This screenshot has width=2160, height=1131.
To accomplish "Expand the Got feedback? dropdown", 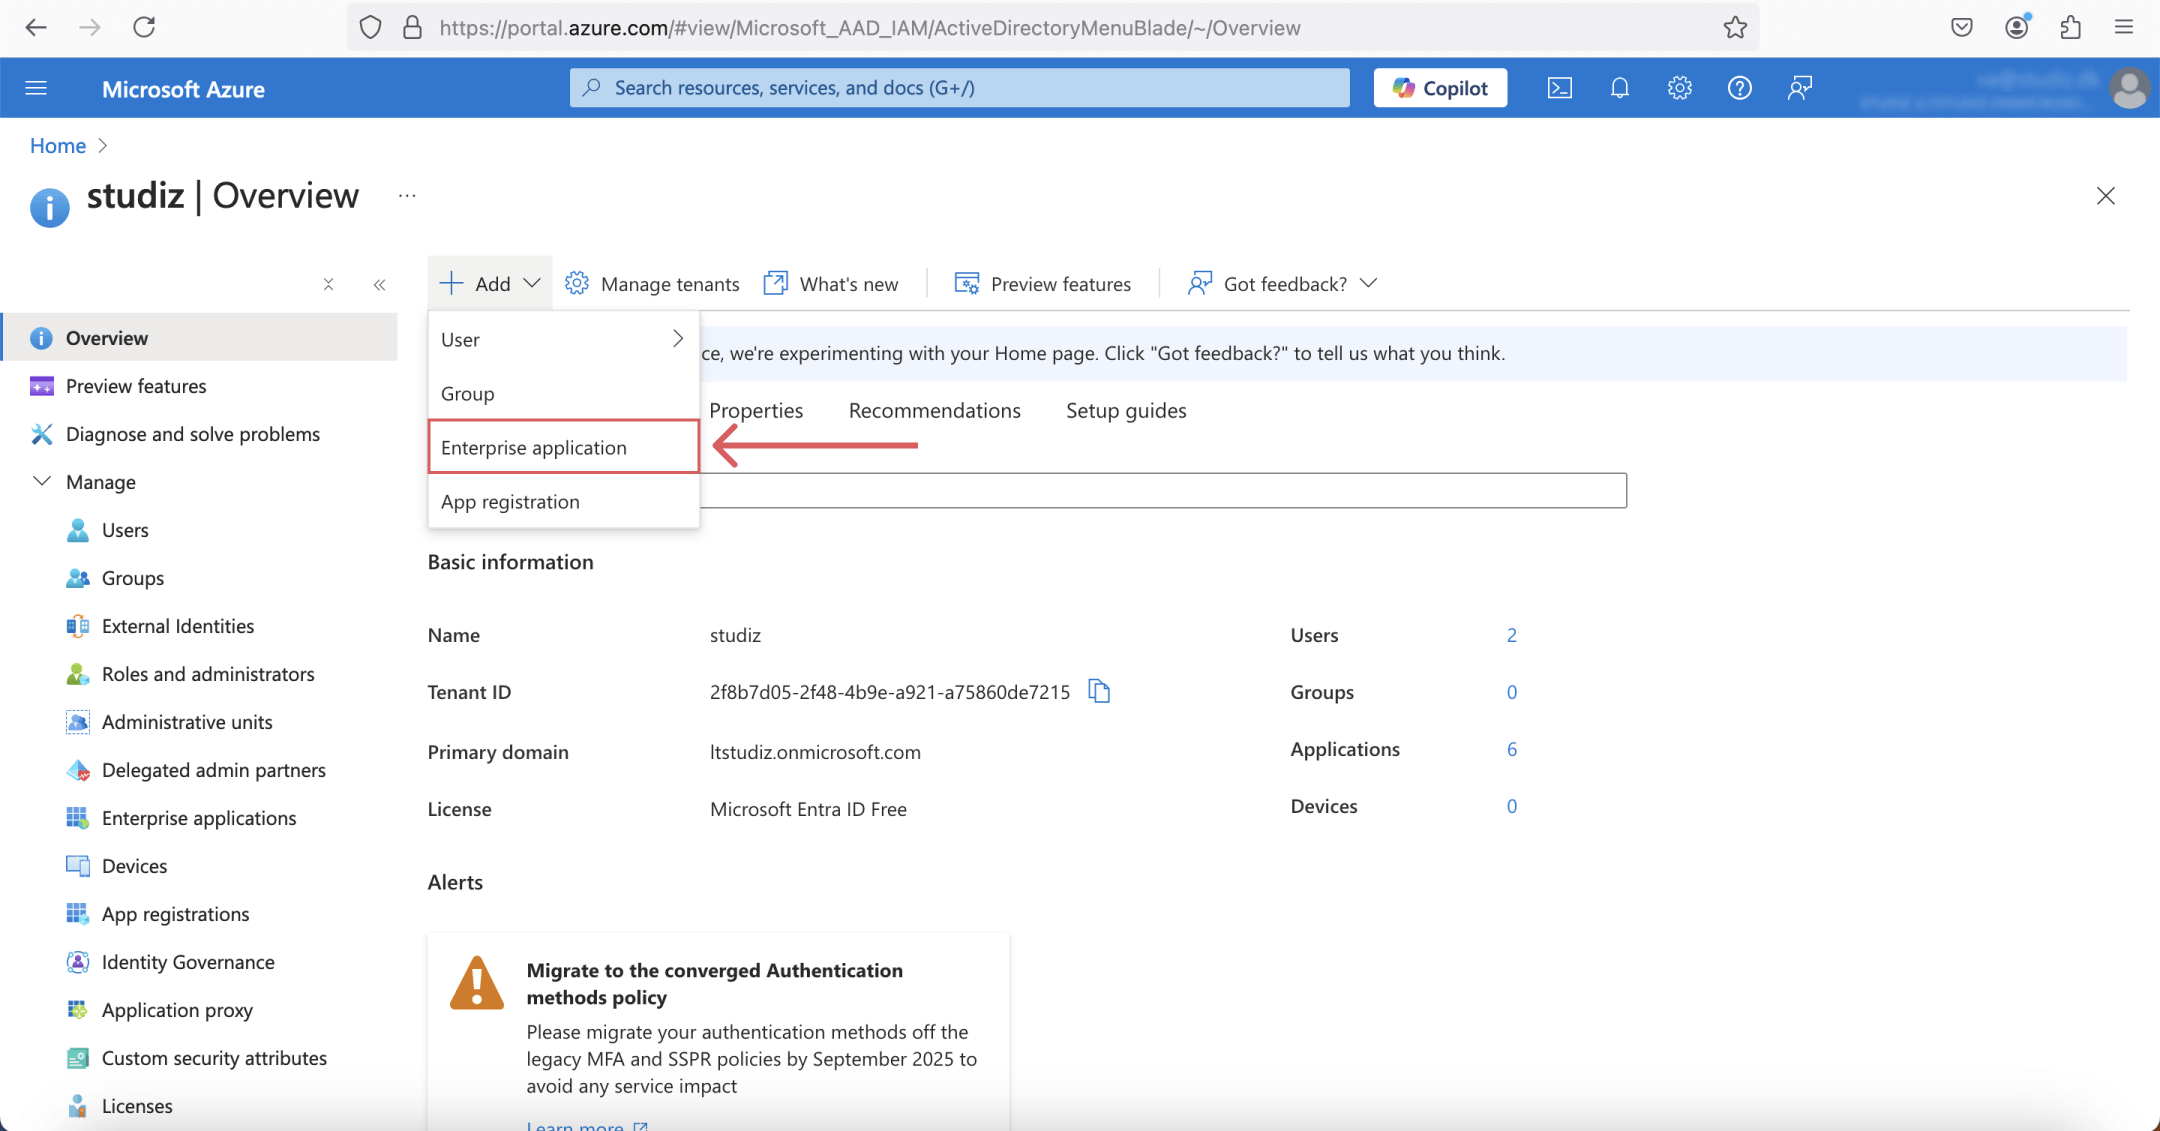I will tap(1283, 284).
